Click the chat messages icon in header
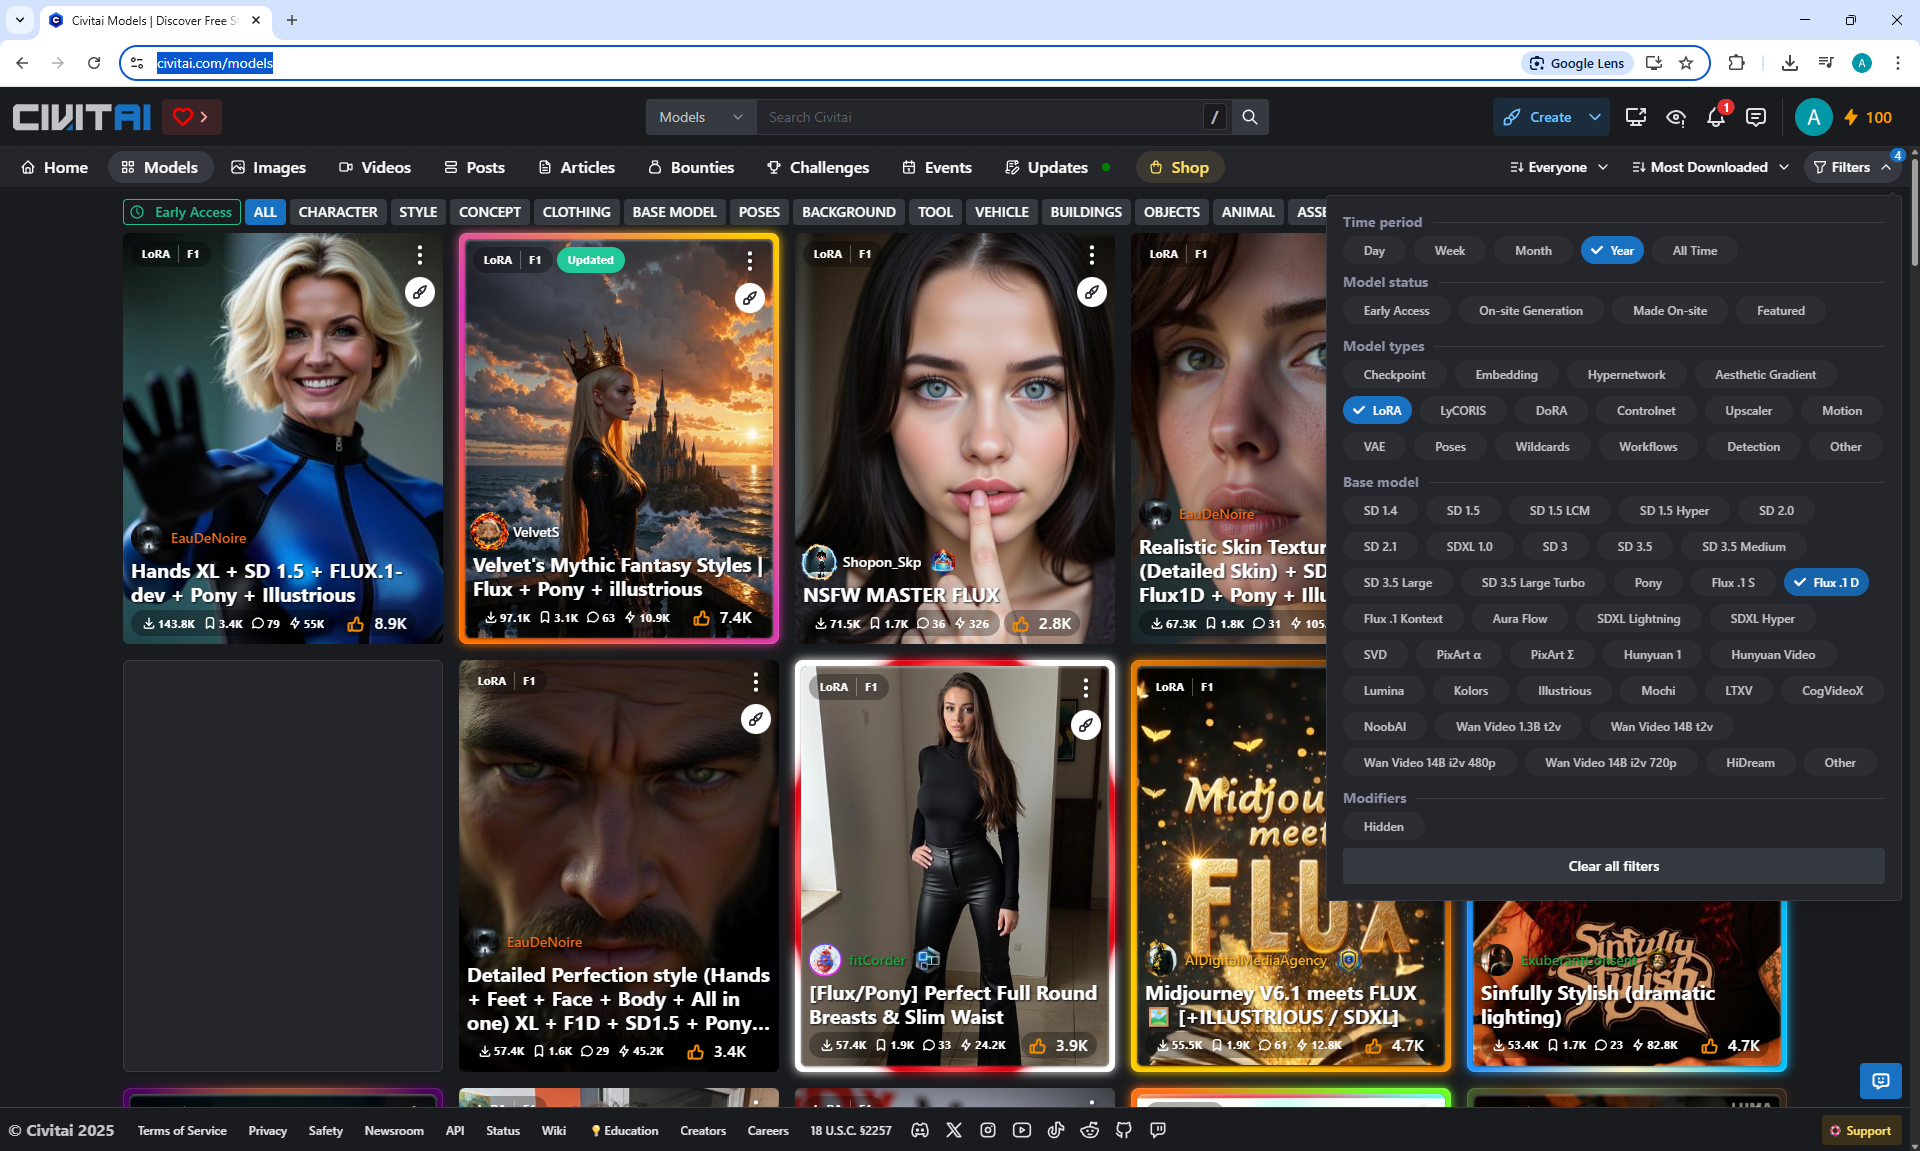The image size is (1920, 1151). click(x=1756, y=118)
